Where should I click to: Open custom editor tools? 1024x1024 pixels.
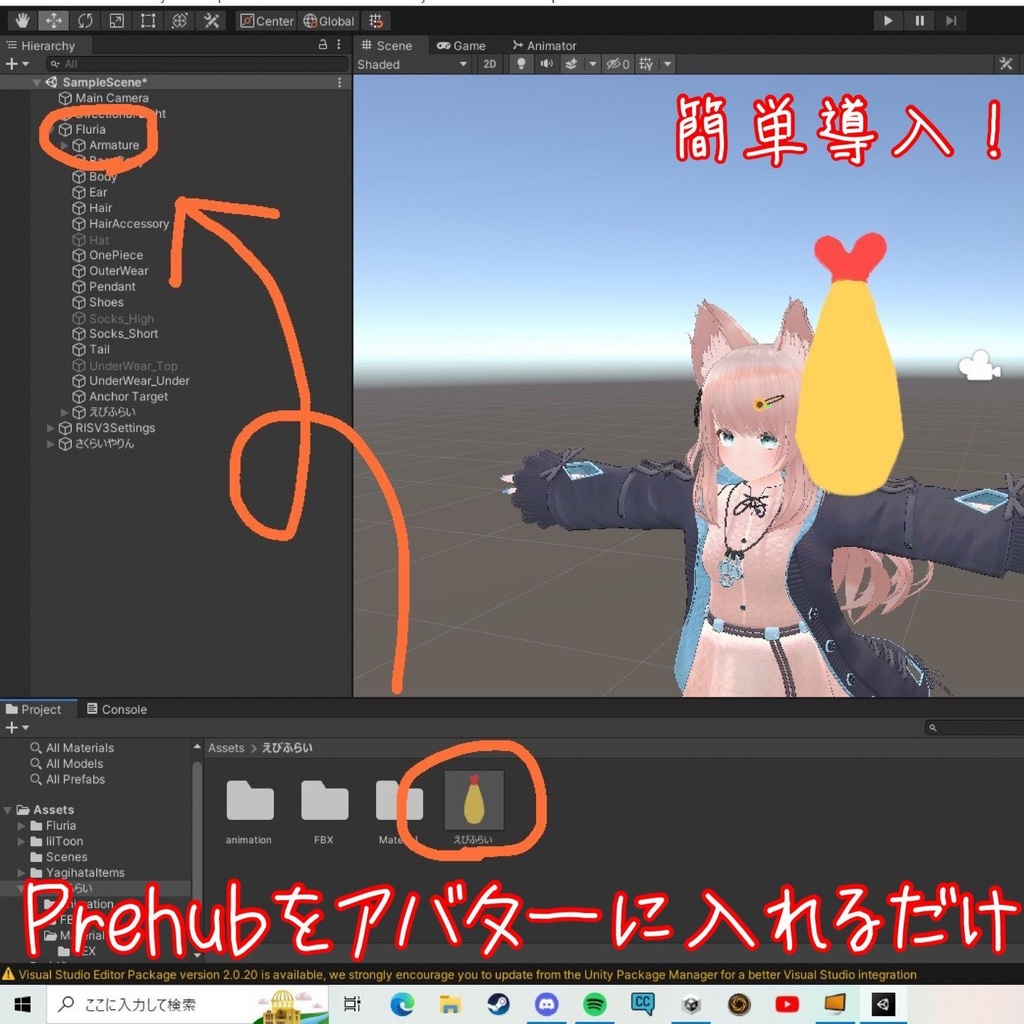pos(211,21)
